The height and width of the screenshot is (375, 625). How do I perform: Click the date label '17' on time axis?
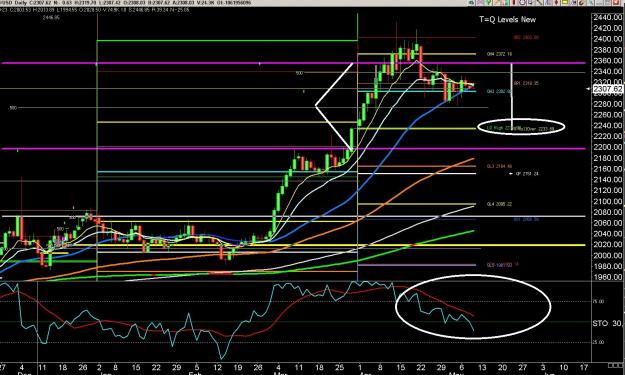(x=584, y=367)
